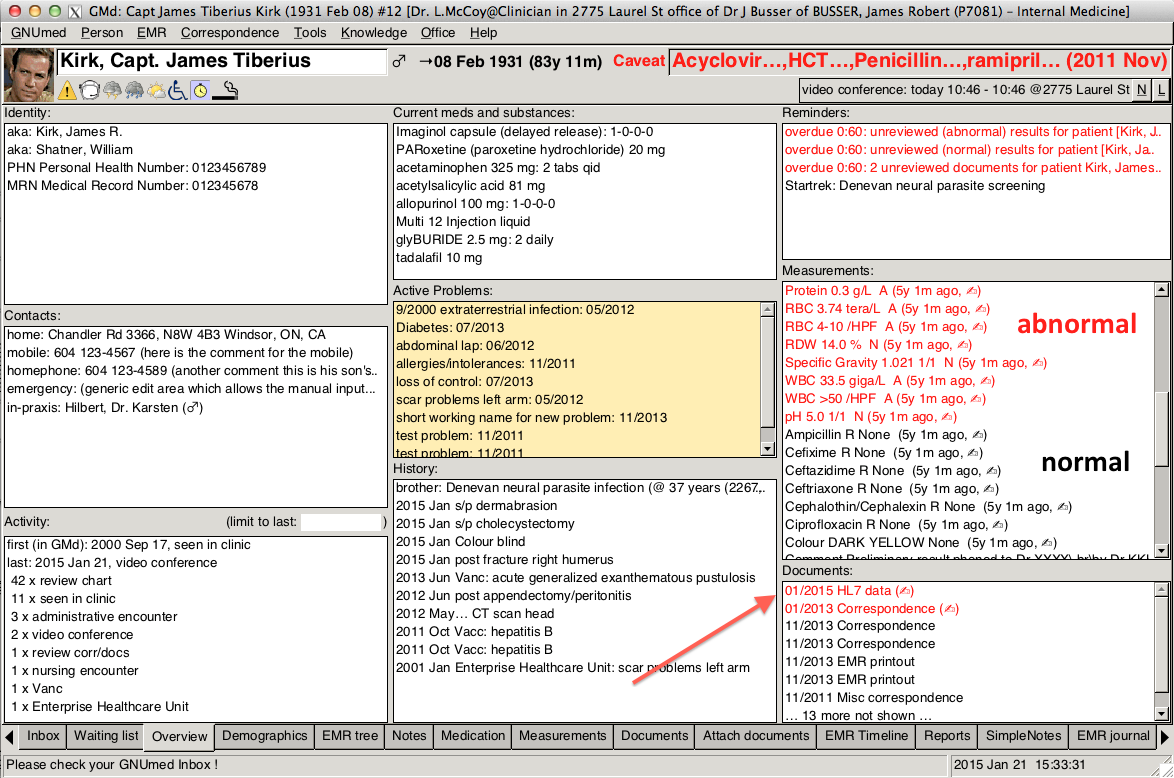Open the GNUmed menu
Viewport: 1174px width, 778px height.
coord(38,33)
